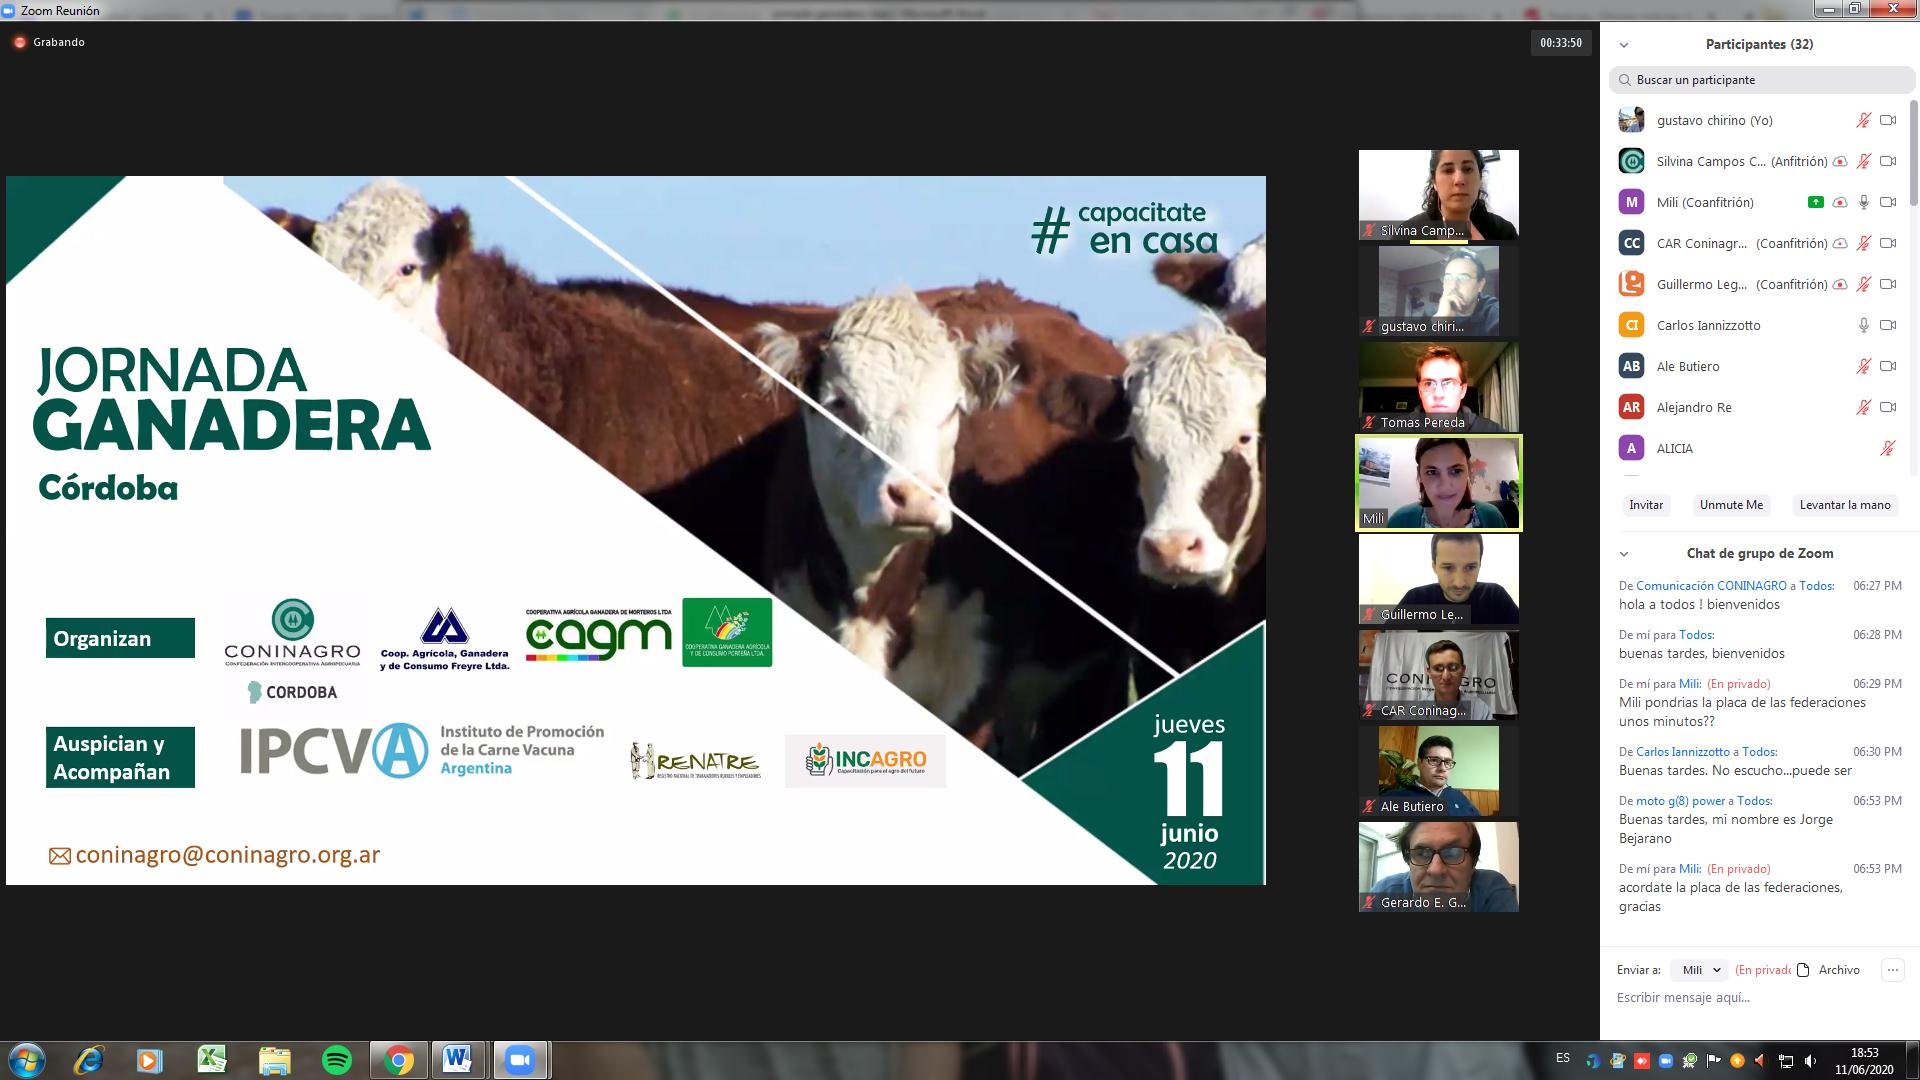Click the Archivo file attachment icon
The width and height of the screenshot is (1920, 1080).
tap(1804, 970)
